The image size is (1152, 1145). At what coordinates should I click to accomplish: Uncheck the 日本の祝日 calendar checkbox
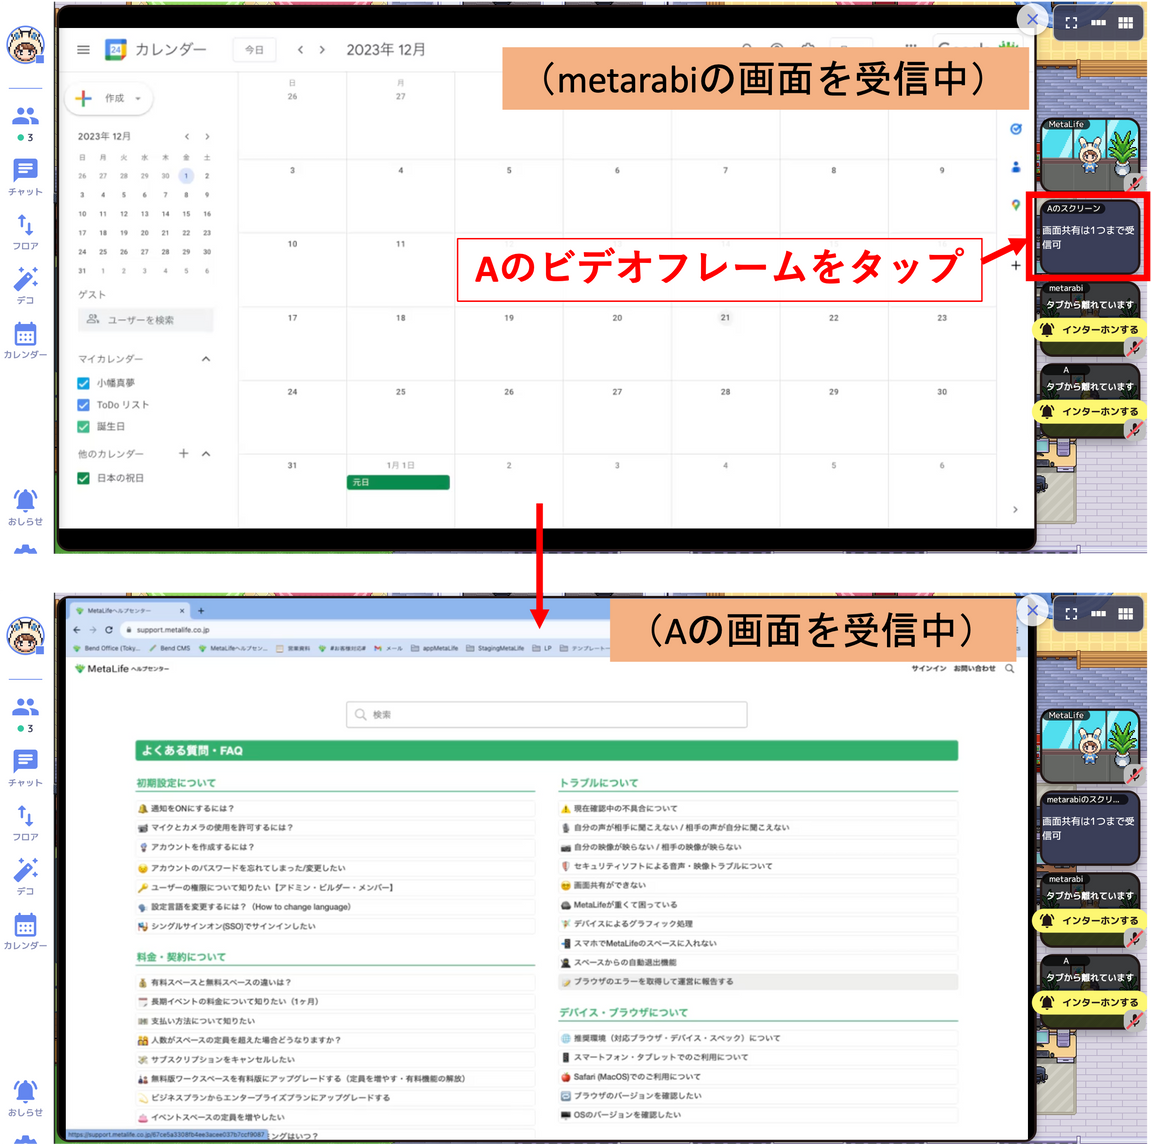pos(83,478)
